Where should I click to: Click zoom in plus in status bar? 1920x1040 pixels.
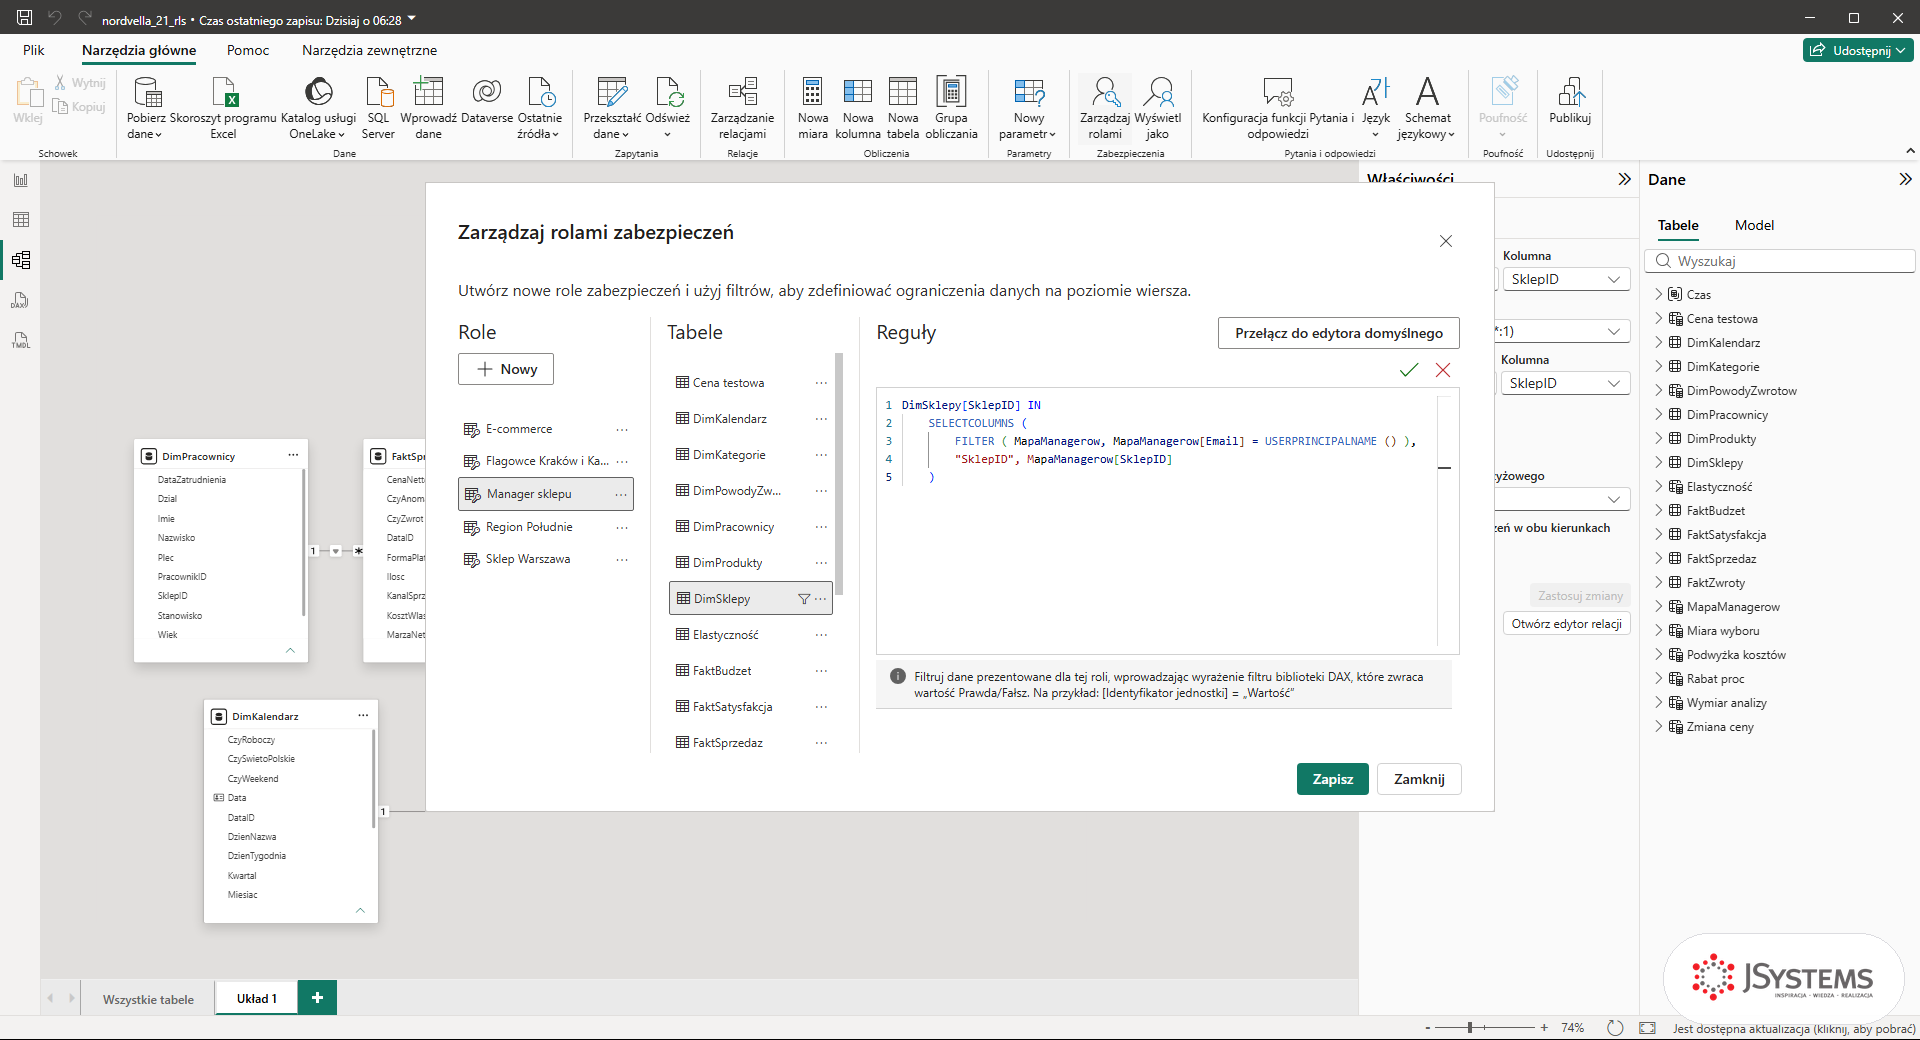[x=1544, y=1027]
